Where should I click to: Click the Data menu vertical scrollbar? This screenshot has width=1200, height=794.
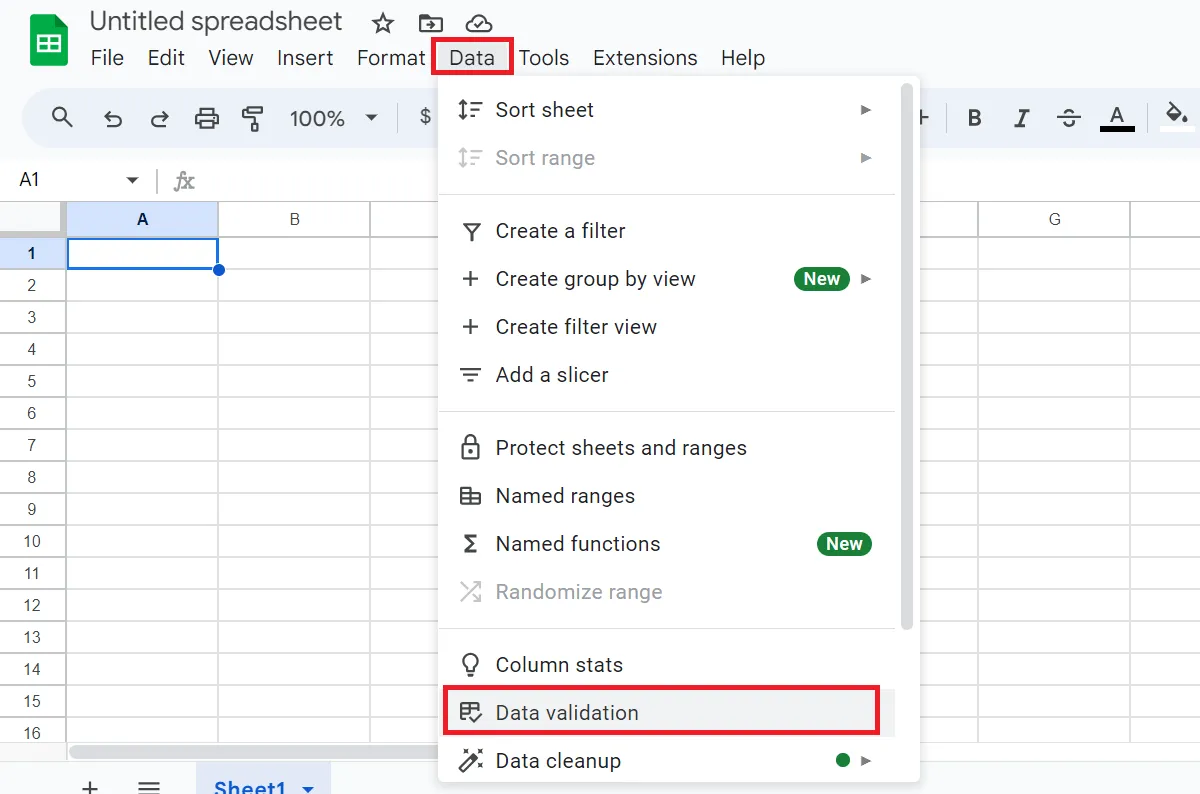click(907, 357)
